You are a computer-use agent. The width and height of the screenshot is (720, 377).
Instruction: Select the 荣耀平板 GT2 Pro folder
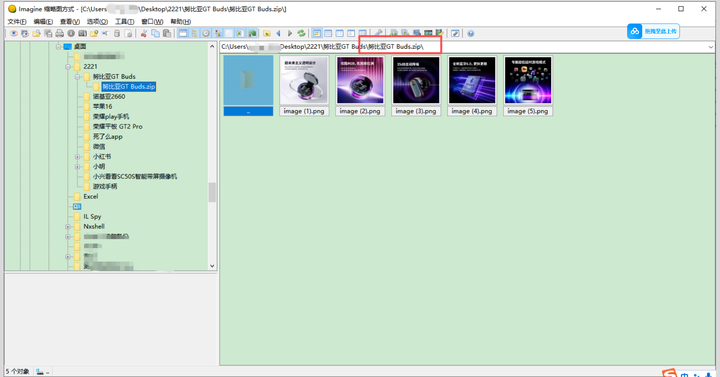coord(118,126)
